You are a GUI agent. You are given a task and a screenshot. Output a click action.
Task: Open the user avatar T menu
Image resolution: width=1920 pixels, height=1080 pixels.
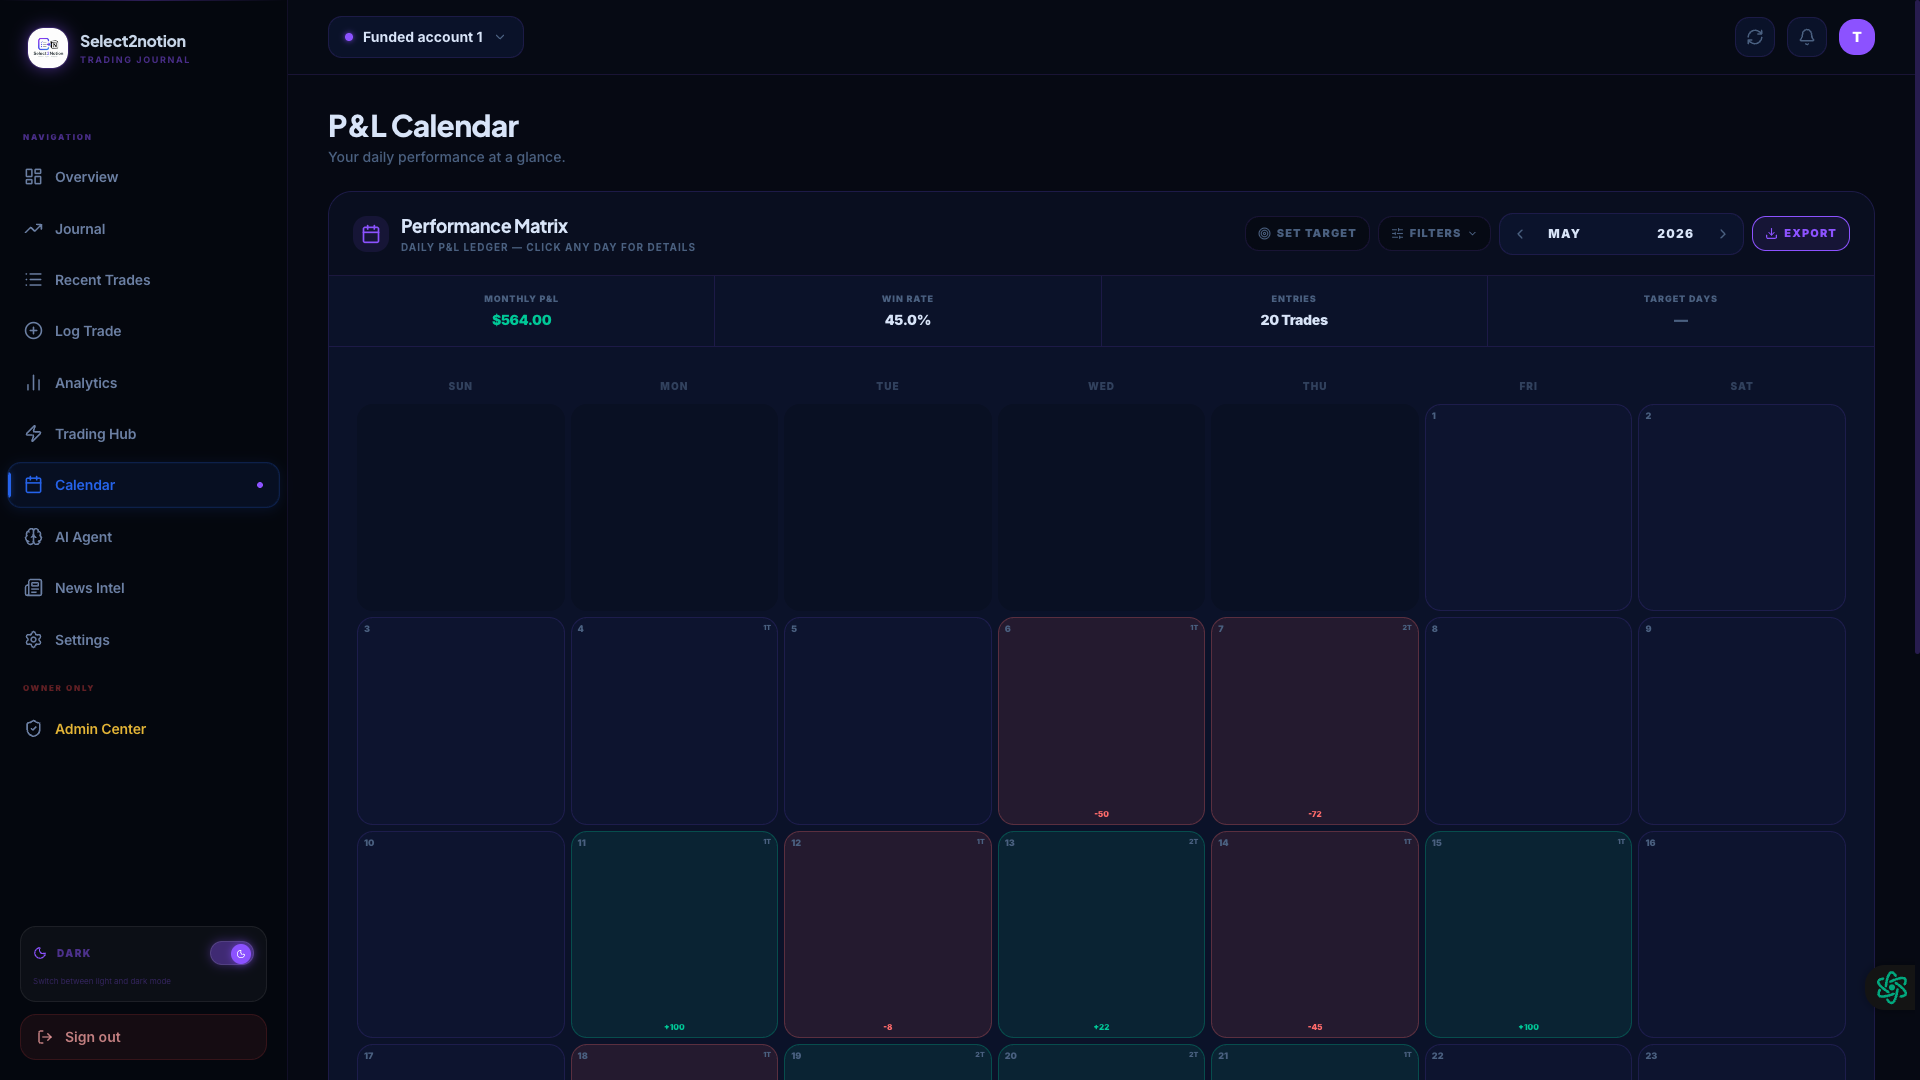click(x=1857, y=37)
